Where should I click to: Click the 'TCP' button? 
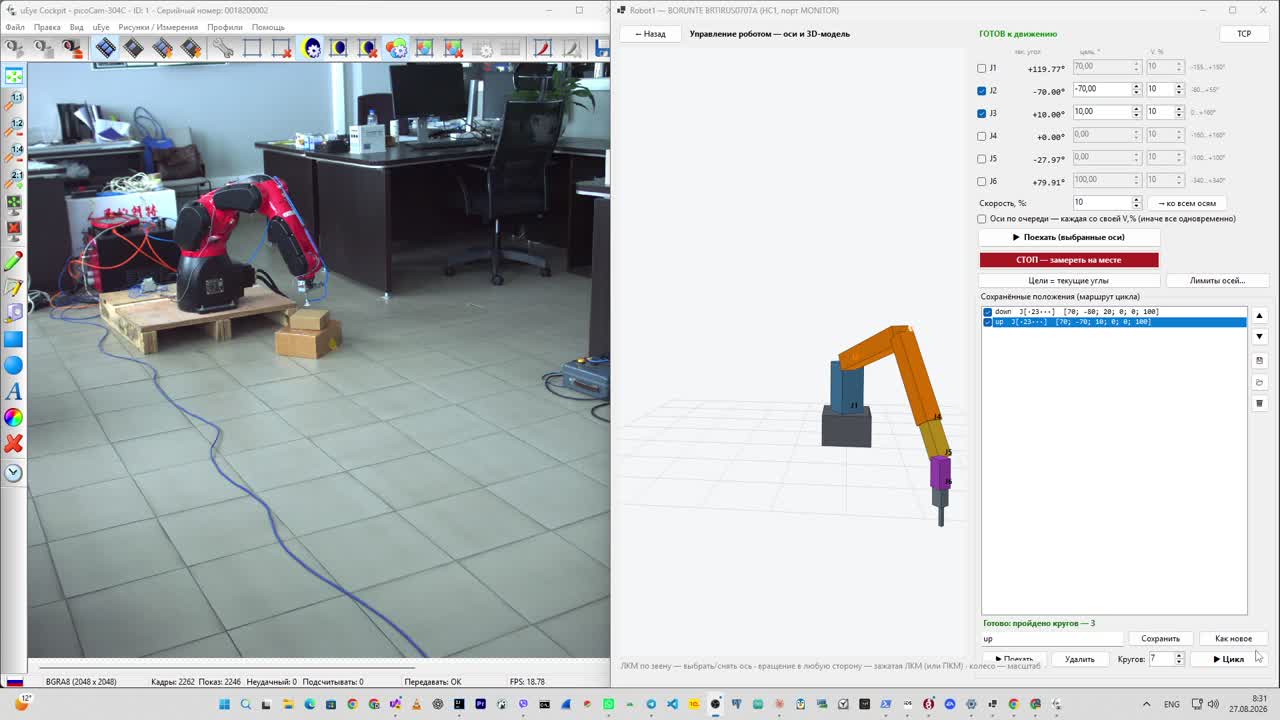1244,33
